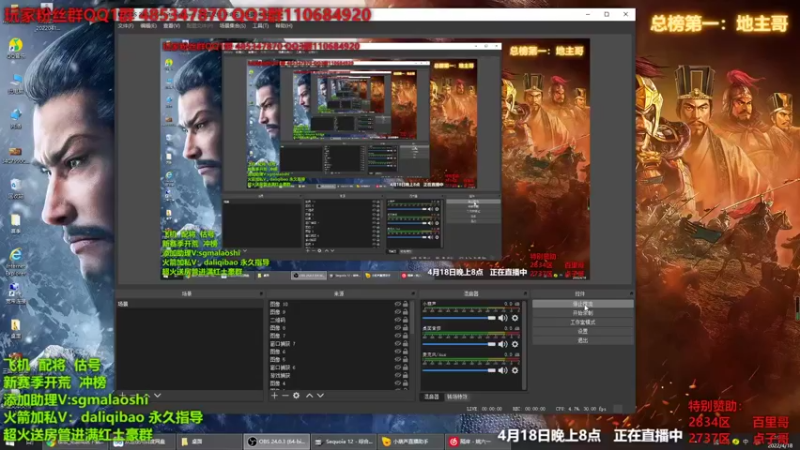Screen dimensions: 800x450
Task: Select the 场景 entry in the scenes list
Action: click(189, 304)
